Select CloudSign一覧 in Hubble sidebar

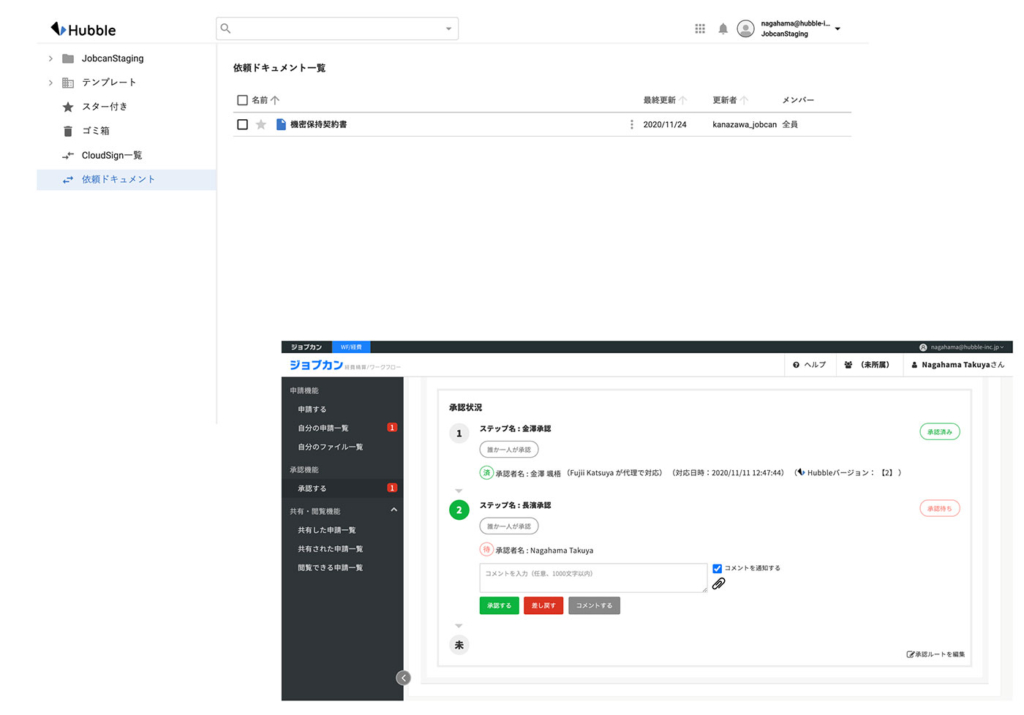coord(112,155)
